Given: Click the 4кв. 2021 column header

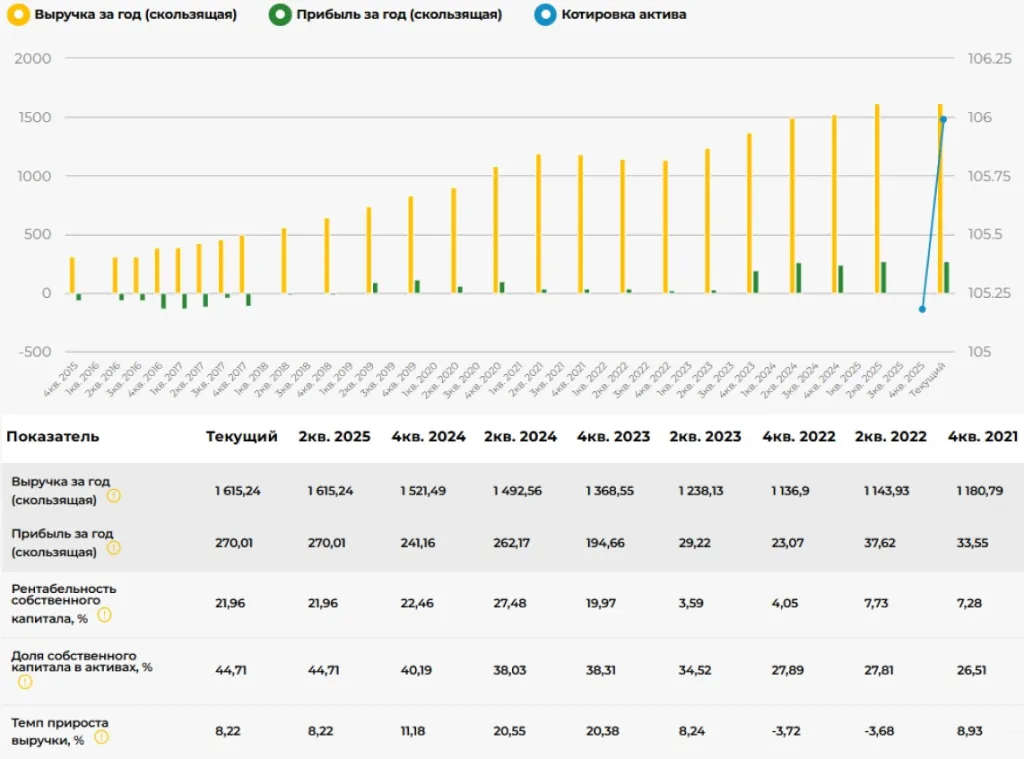Looking at the screenshot, I should click(x=983, y=437).
